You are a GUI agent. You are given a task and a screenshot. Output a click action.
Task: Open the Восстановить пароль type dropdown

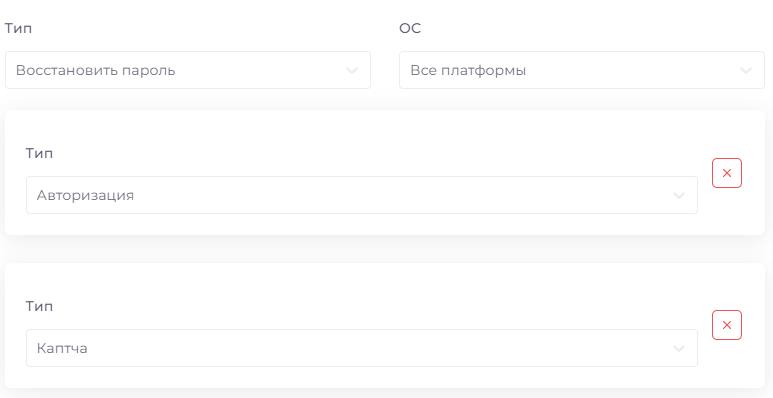click(188, 71)
